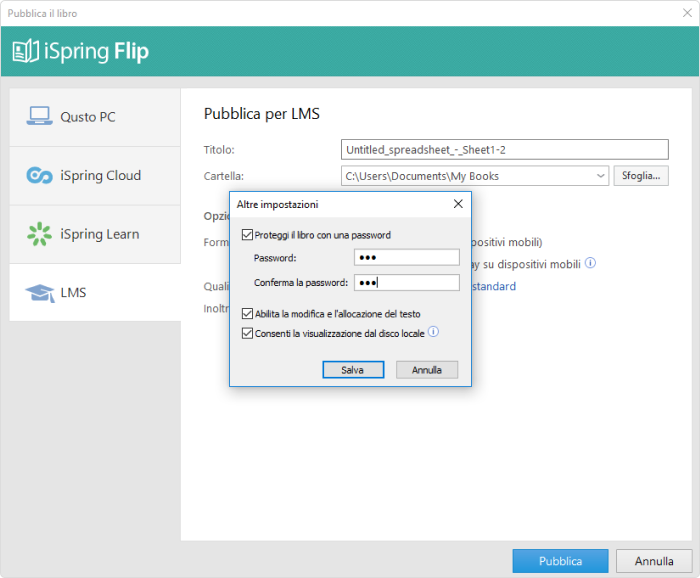Click the blue Pubblica button
Screen dimensions: 700x578
tap(560, 561)
